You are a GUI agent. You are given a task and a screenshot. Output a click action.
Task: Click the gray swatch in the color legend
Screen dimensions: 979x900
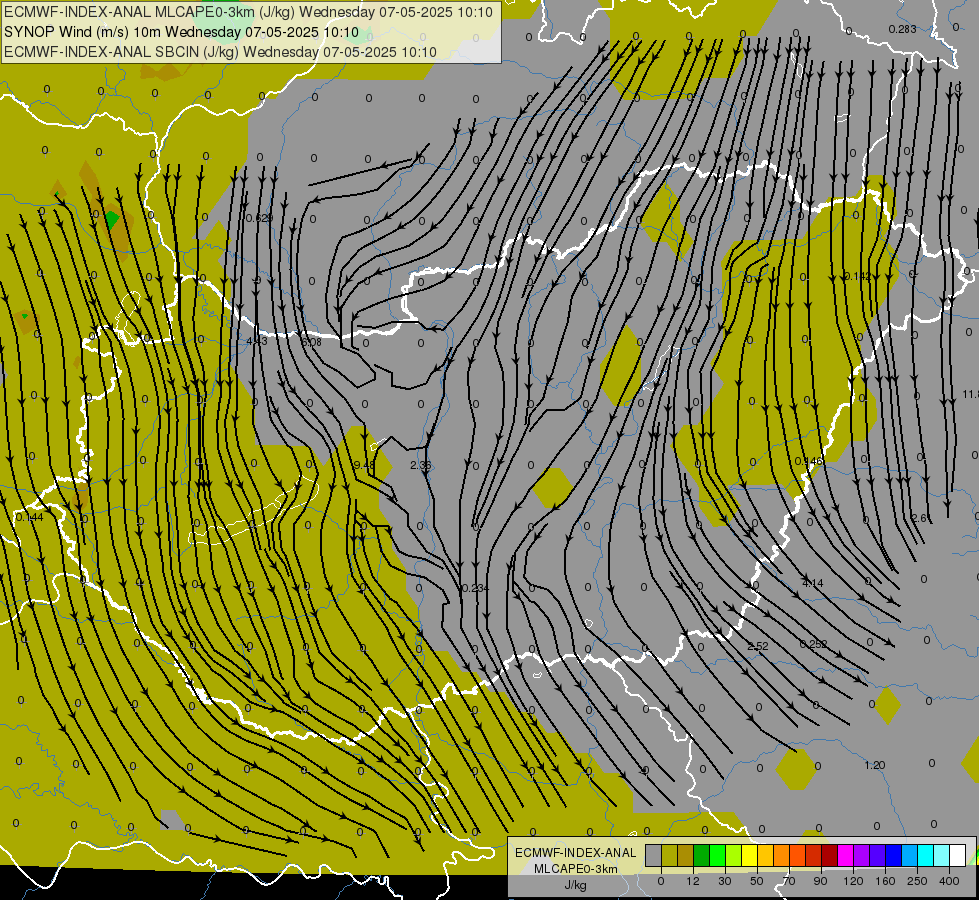[x=654, y=856]
